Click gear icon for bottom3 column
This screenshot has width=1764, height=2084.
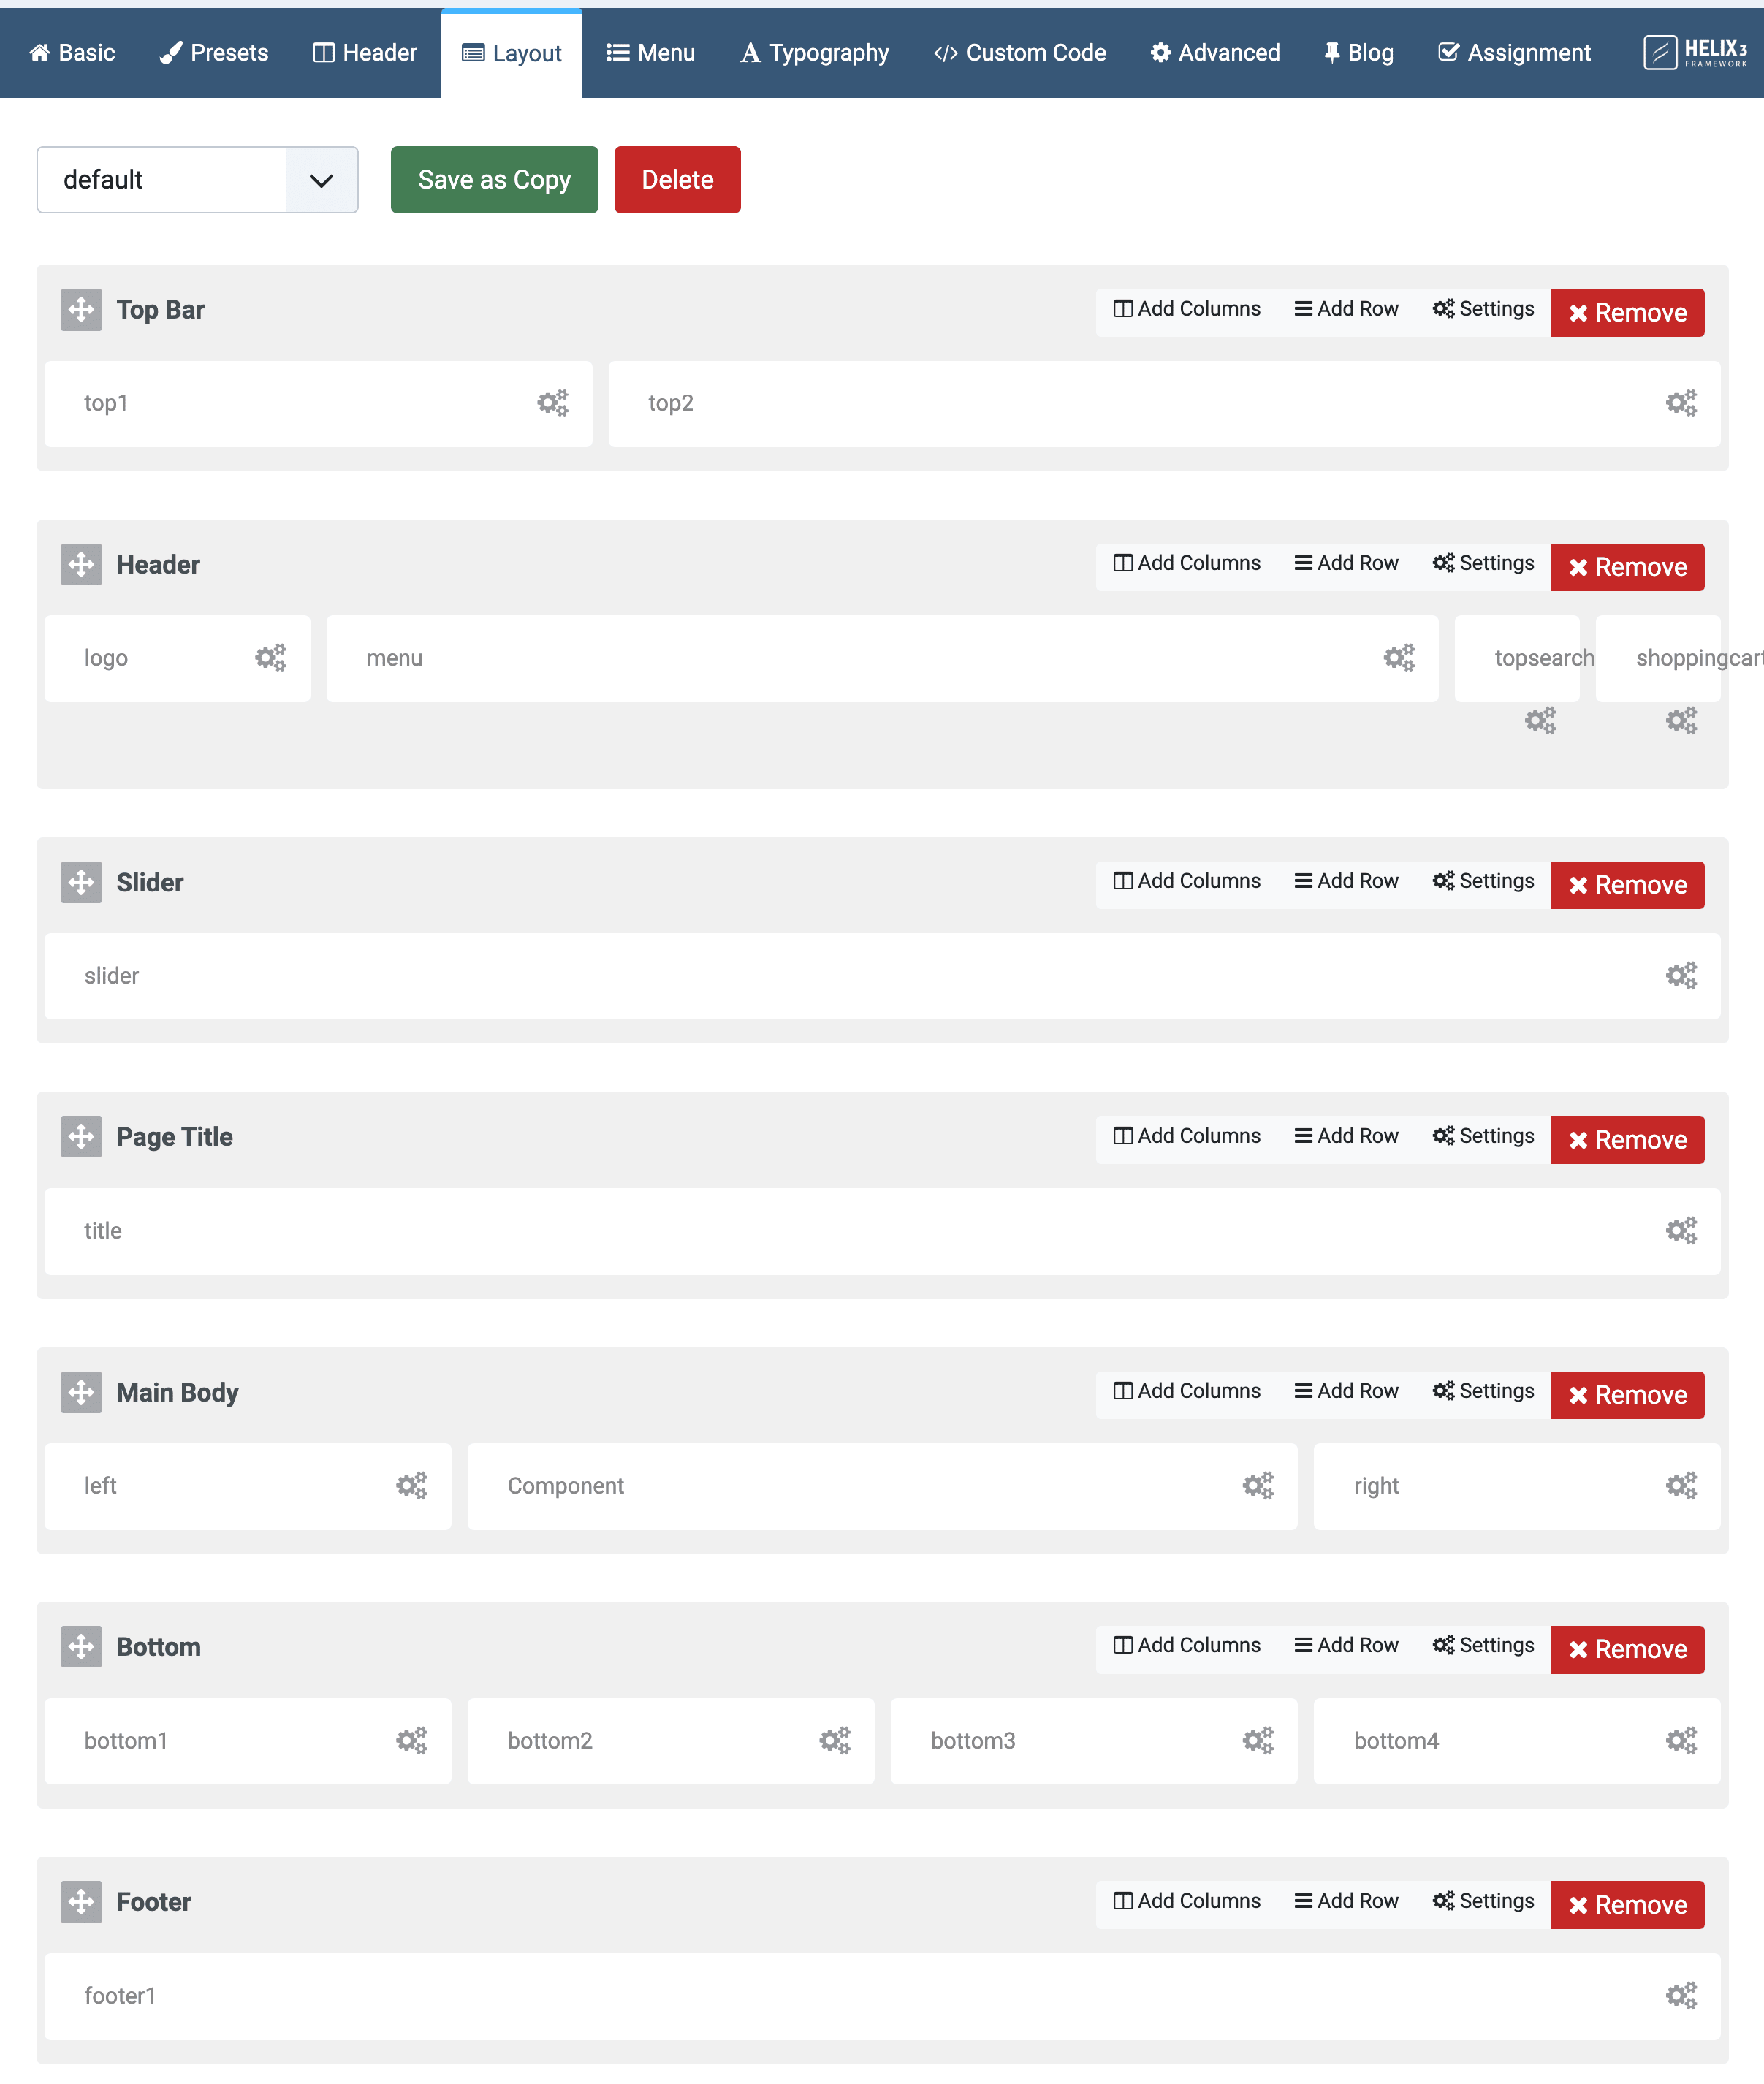click(1257, 1741)
